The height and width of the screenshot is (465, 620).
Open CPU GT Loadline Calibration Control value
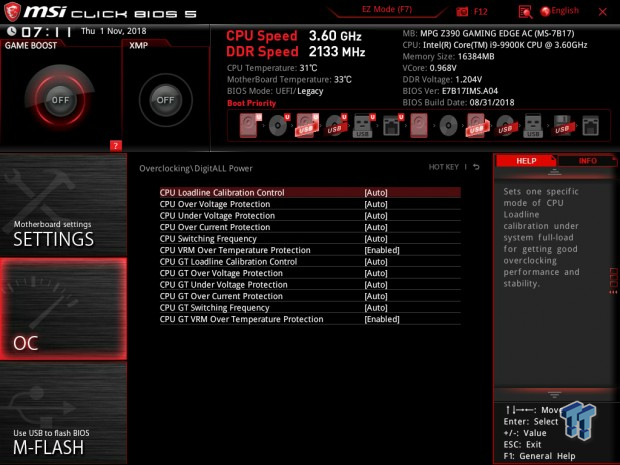click(376, 262)
